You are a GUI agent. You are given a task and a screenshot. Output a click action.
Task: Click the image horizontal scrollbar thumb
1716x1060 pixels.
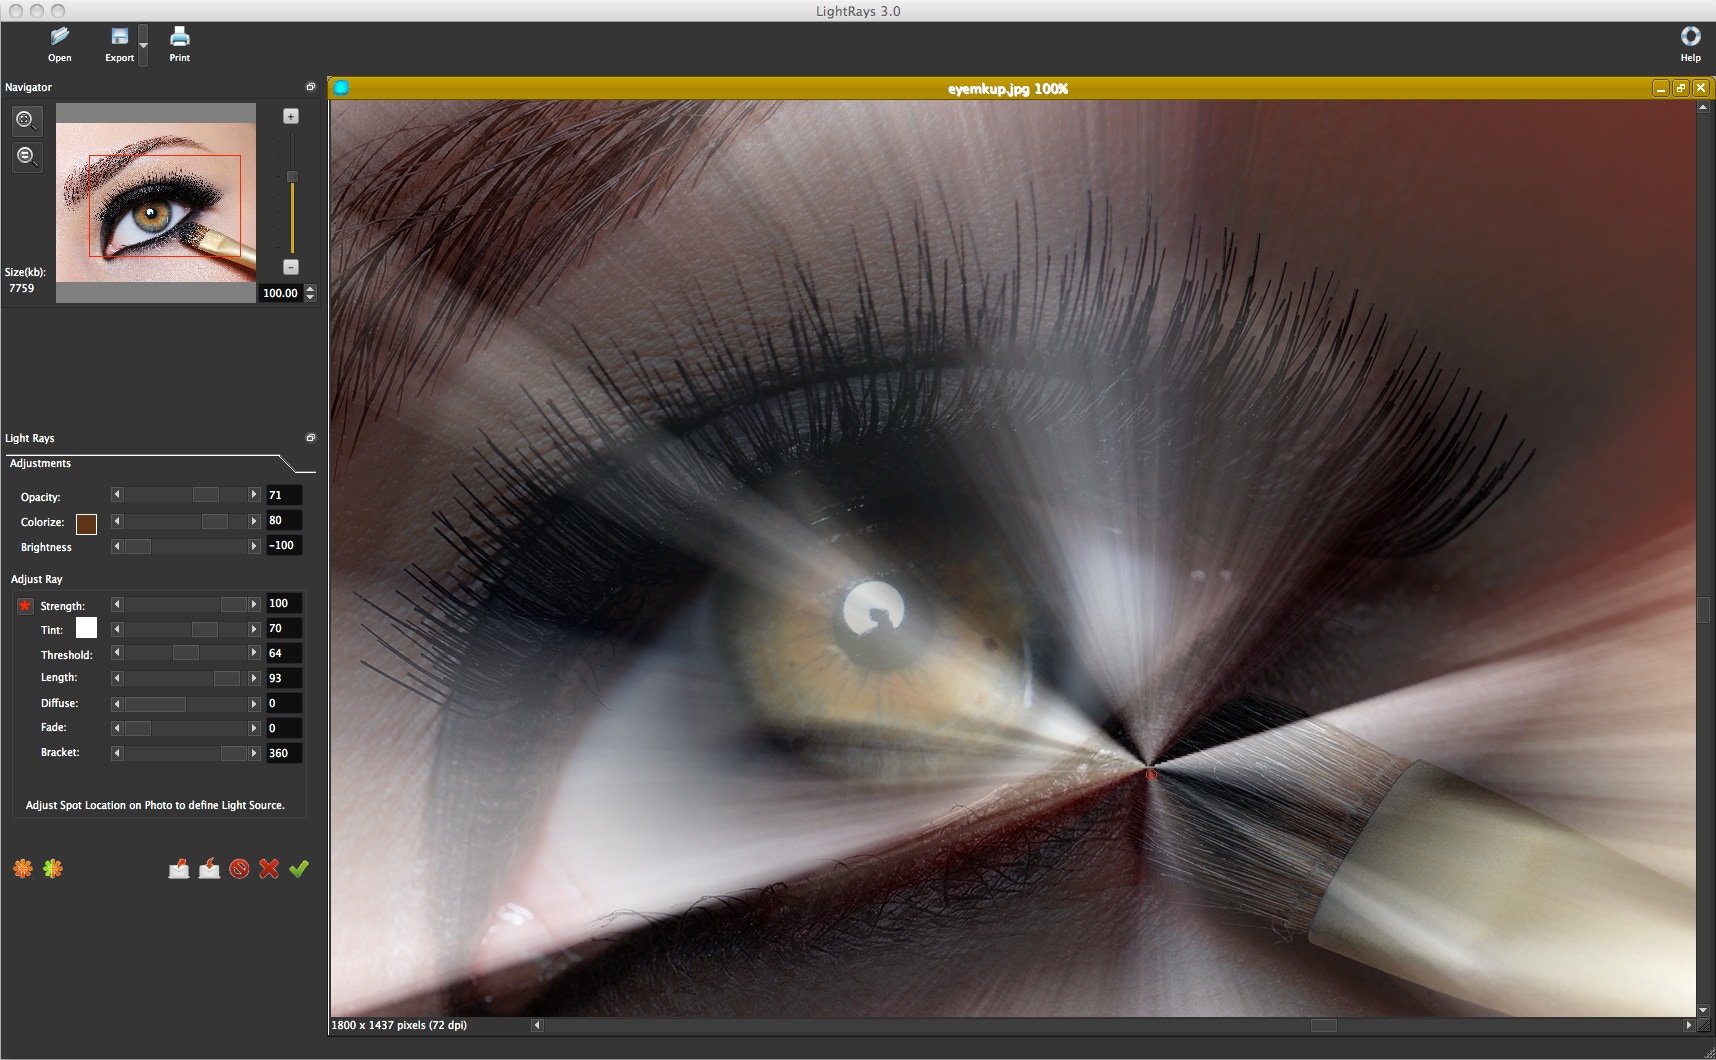point(1324,1025)
